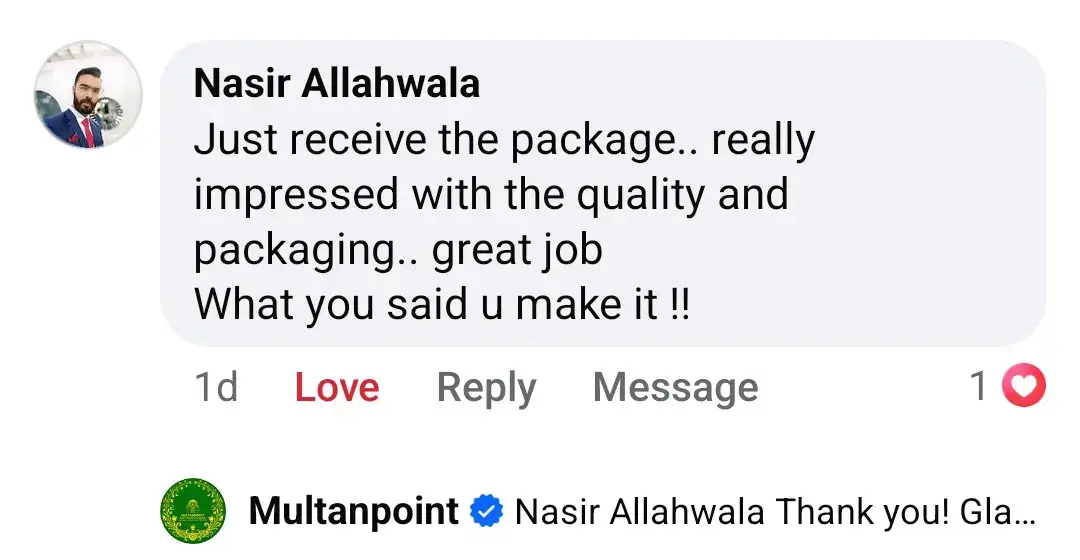View the 1d comment timestamp
The width and height of the screenshot is (1080, 560).
coord(216,386)
